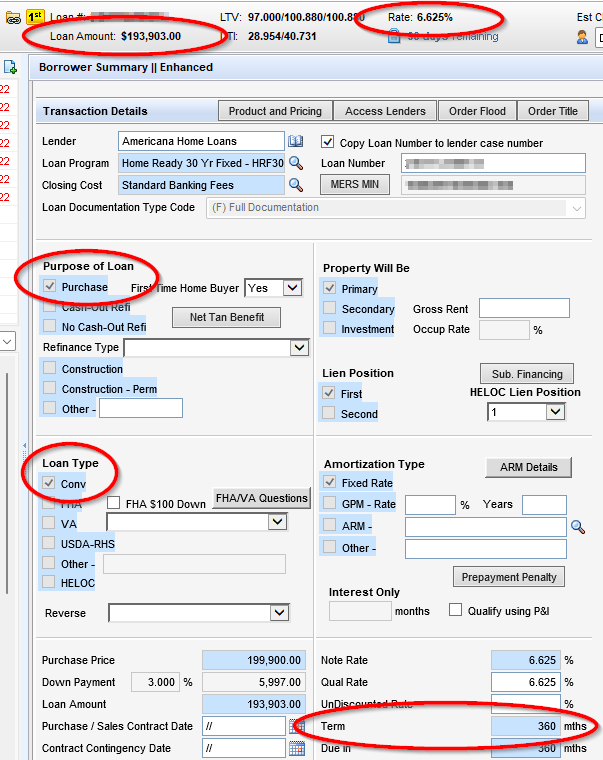Click the new document icon in the left panel
Screen dimensions: 603x760
point(10,67)
